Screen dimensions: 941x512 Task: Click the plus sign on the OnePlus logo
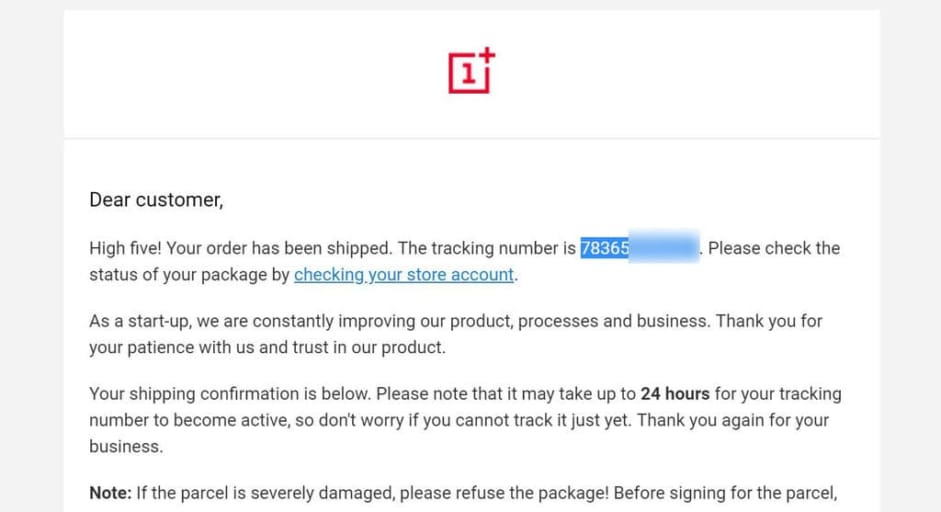487,55
